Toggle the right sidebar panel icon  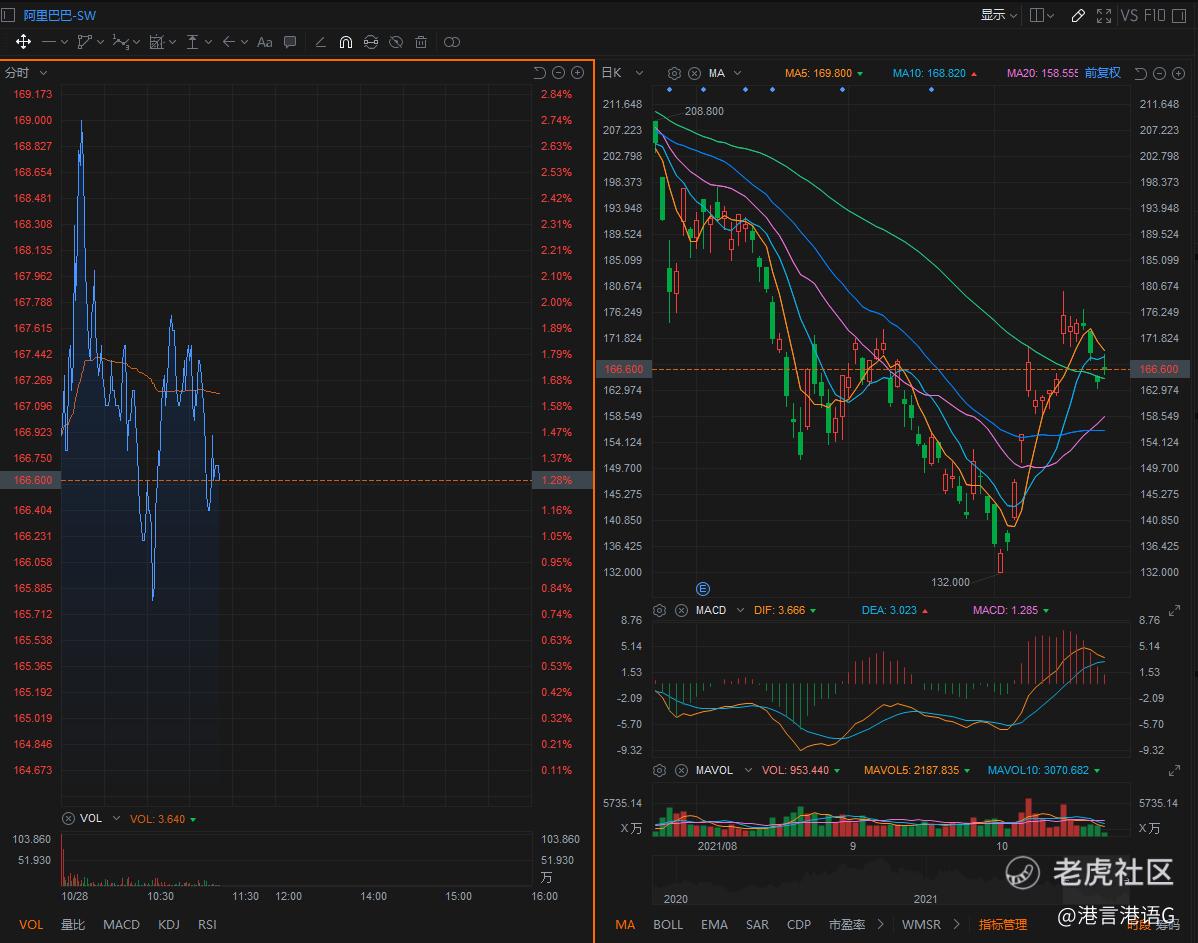pos(1180,15)
